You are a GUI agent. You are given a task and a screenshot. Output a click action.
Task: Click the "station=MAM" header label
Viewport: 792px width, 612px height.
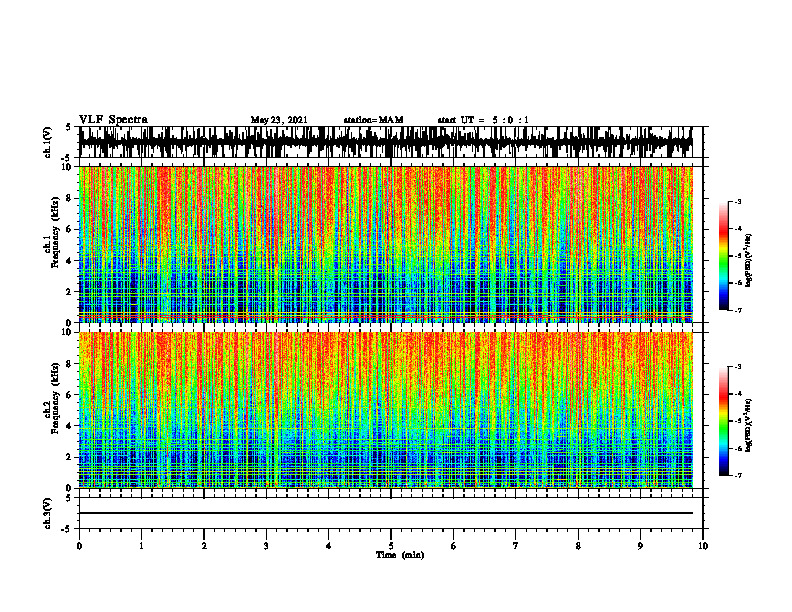[x=374, y=120]
